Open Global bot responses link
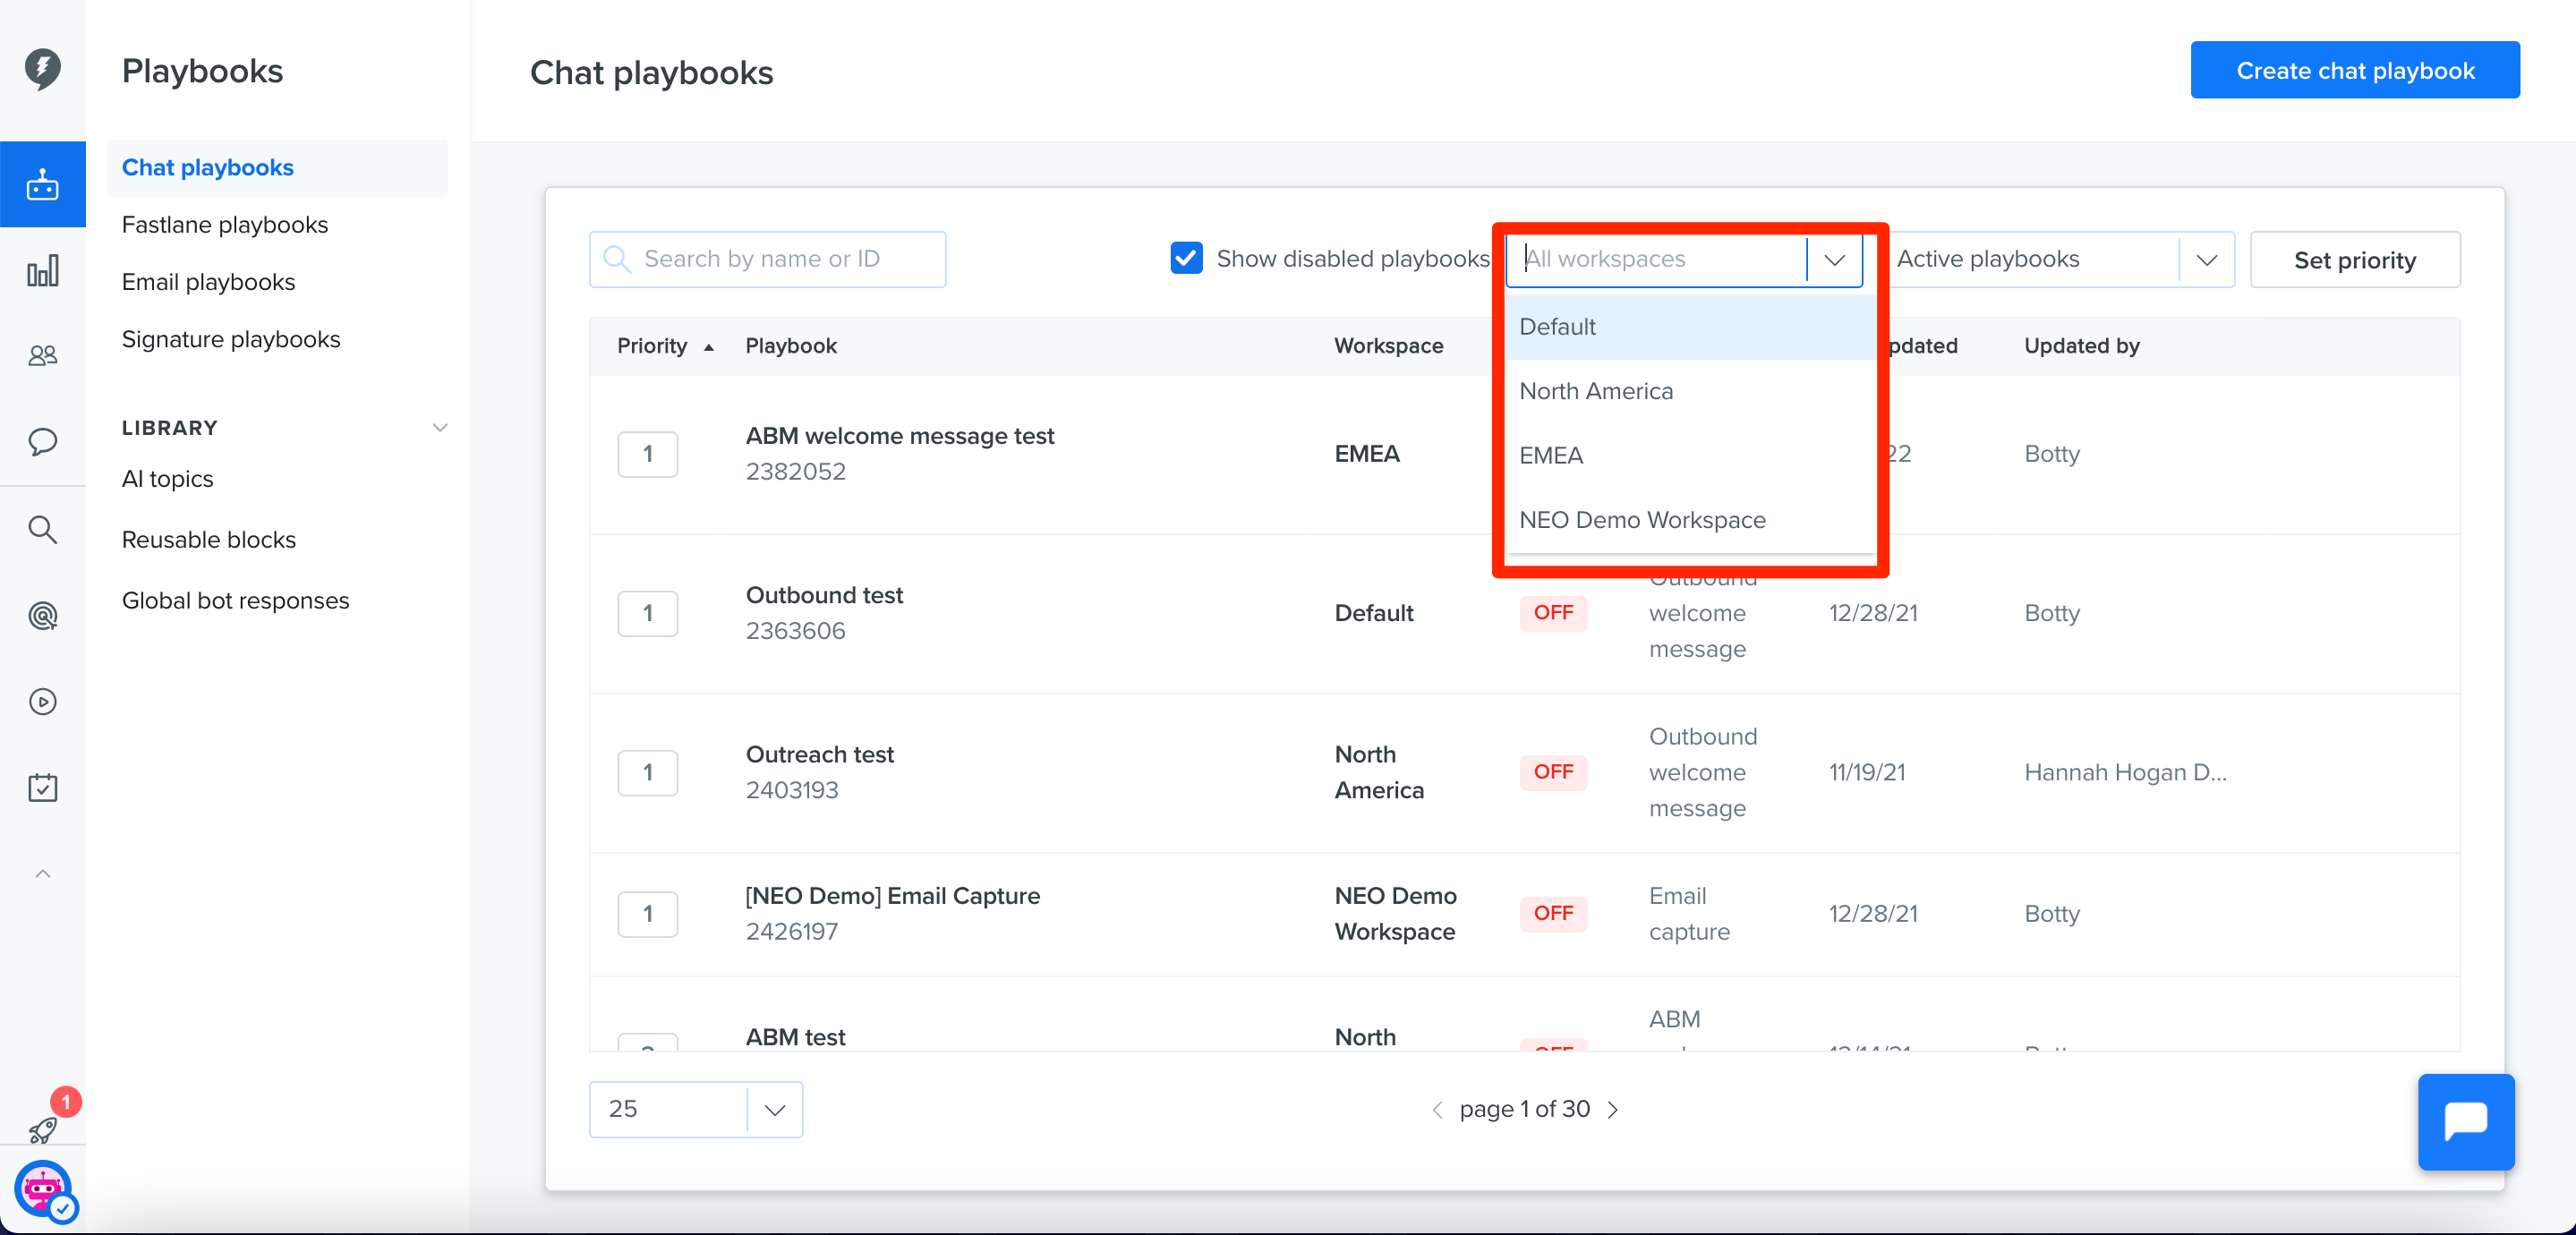The width and height of the screenshot is (2576, 1235). tap(235, 601)
